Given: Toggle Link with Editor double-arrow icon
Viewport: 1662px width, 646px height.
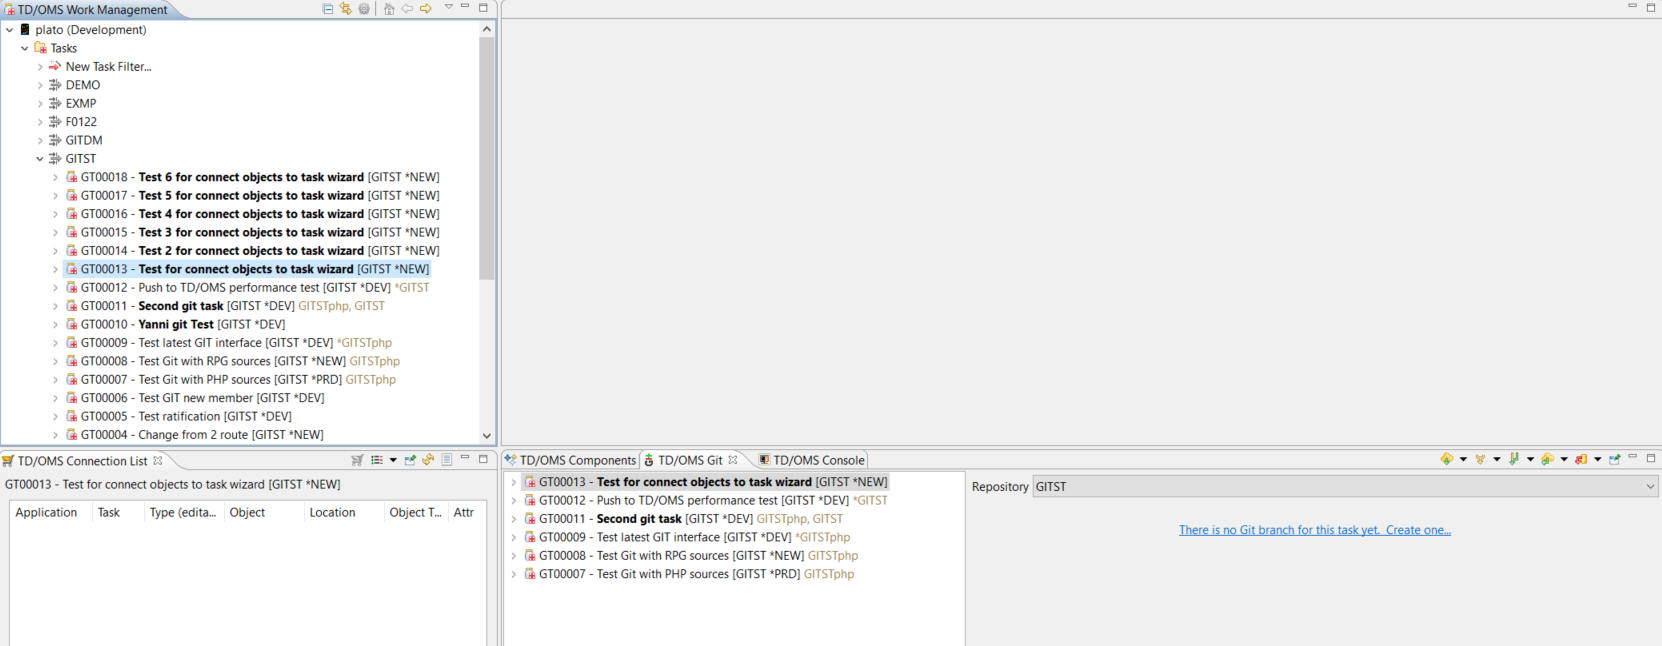Looking at the screenshot, I should [x=346, y=9].
